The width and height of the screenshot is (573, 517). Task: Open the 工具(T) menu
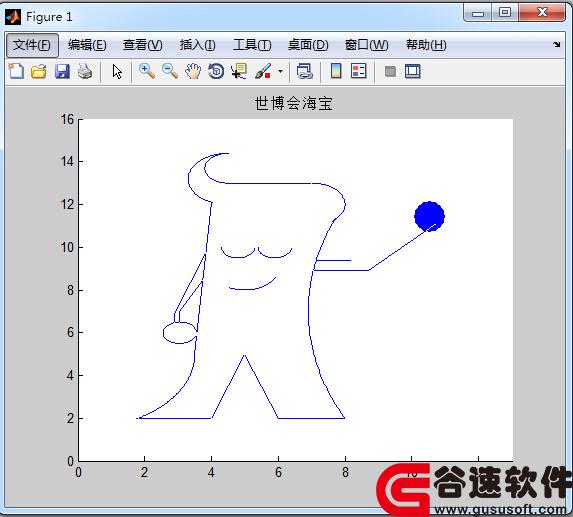pos(252,45)
